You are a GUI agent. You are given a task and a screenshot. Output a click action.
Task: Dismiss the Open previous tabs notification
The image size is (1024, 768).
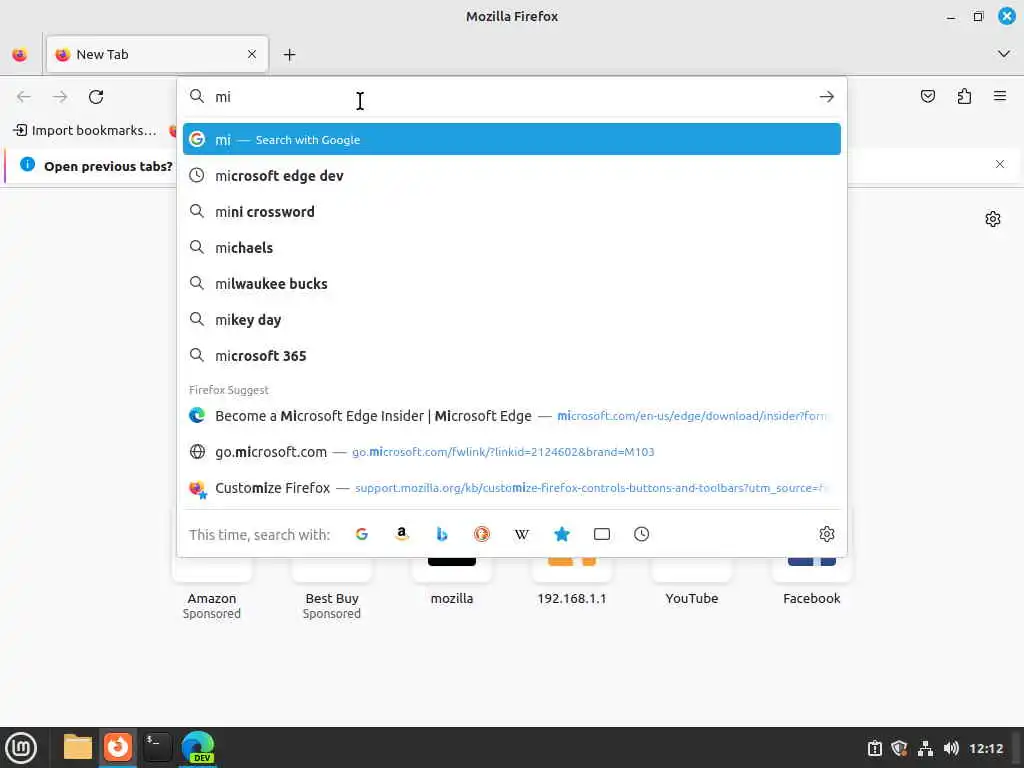point(1000,165)
